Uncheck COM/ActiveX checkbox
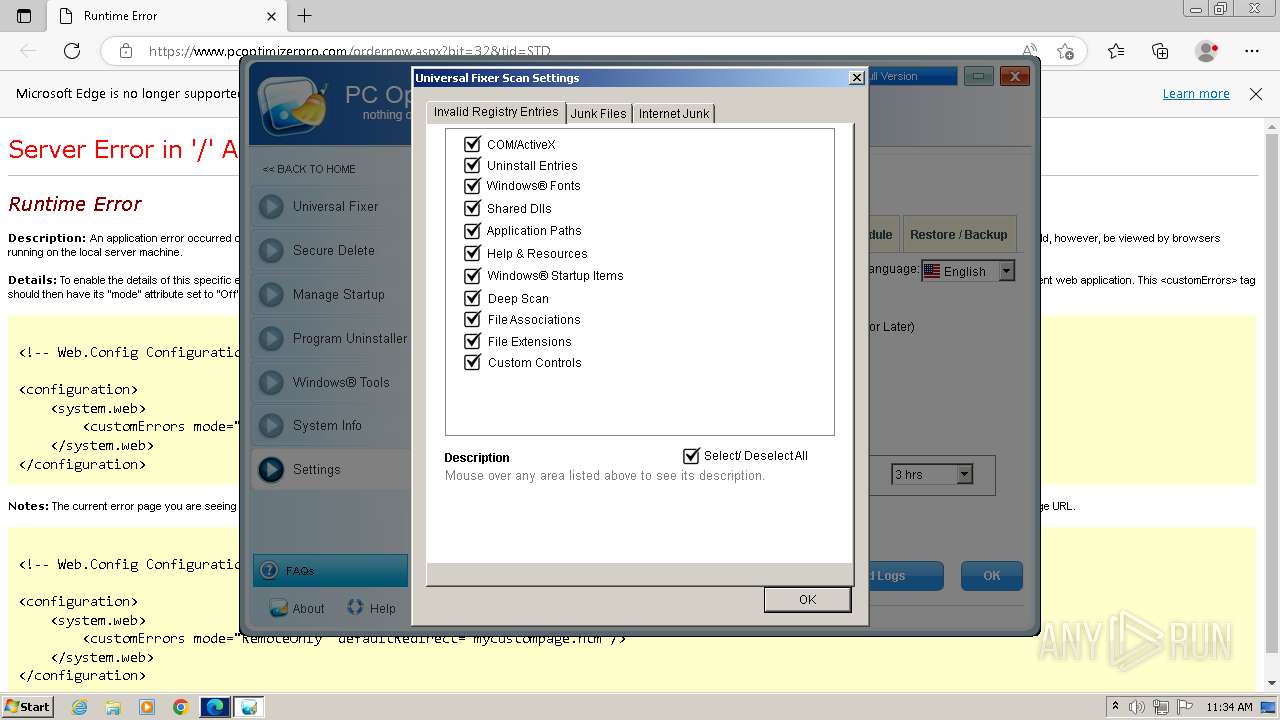The image size is (1280, 720). [473, 144]
